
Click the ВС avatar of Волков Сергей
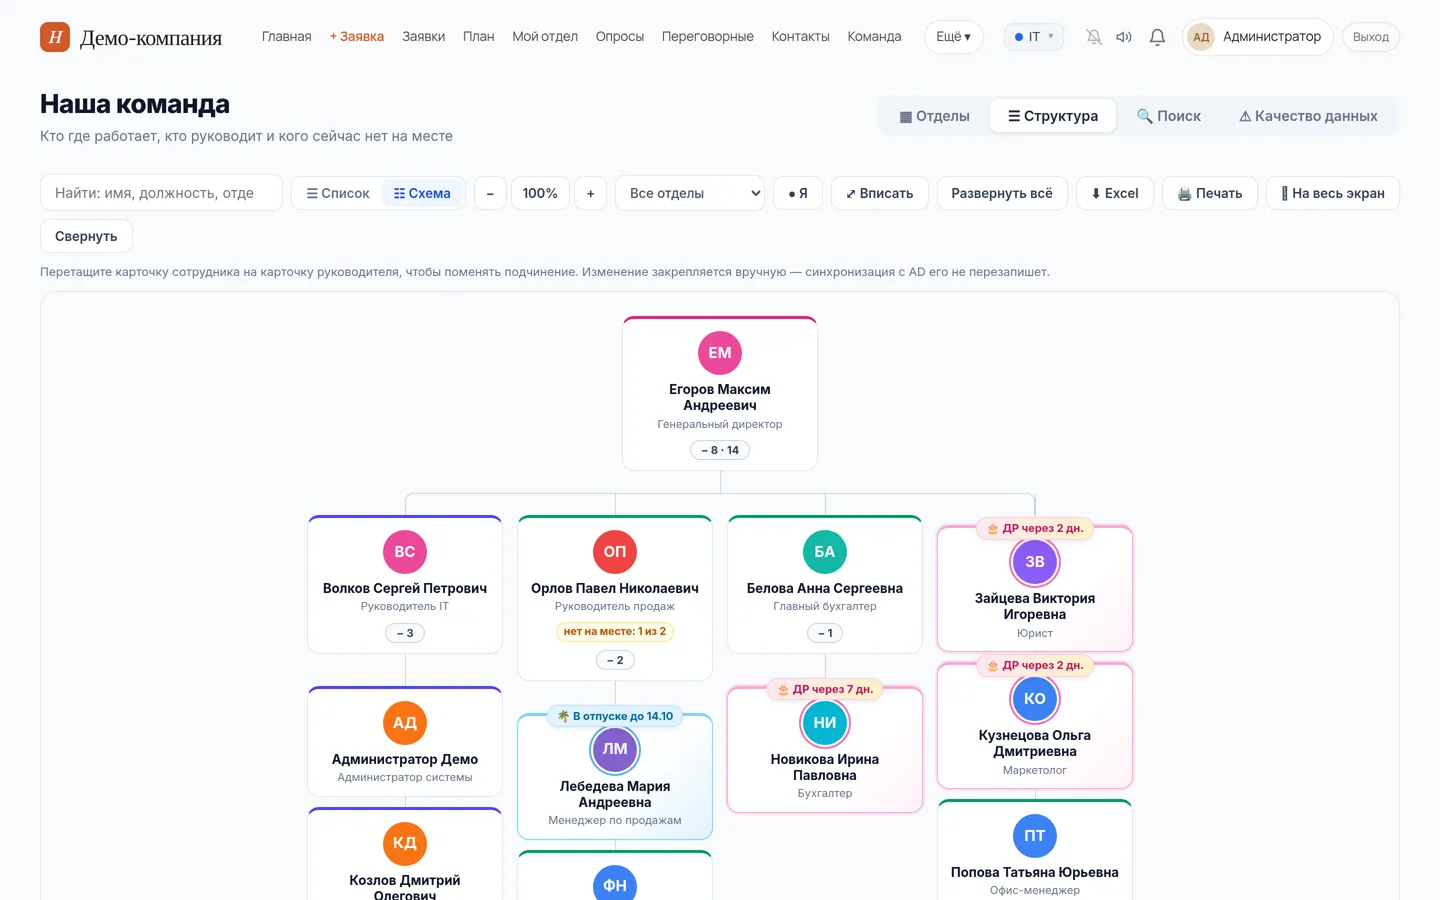coord(405,552)
